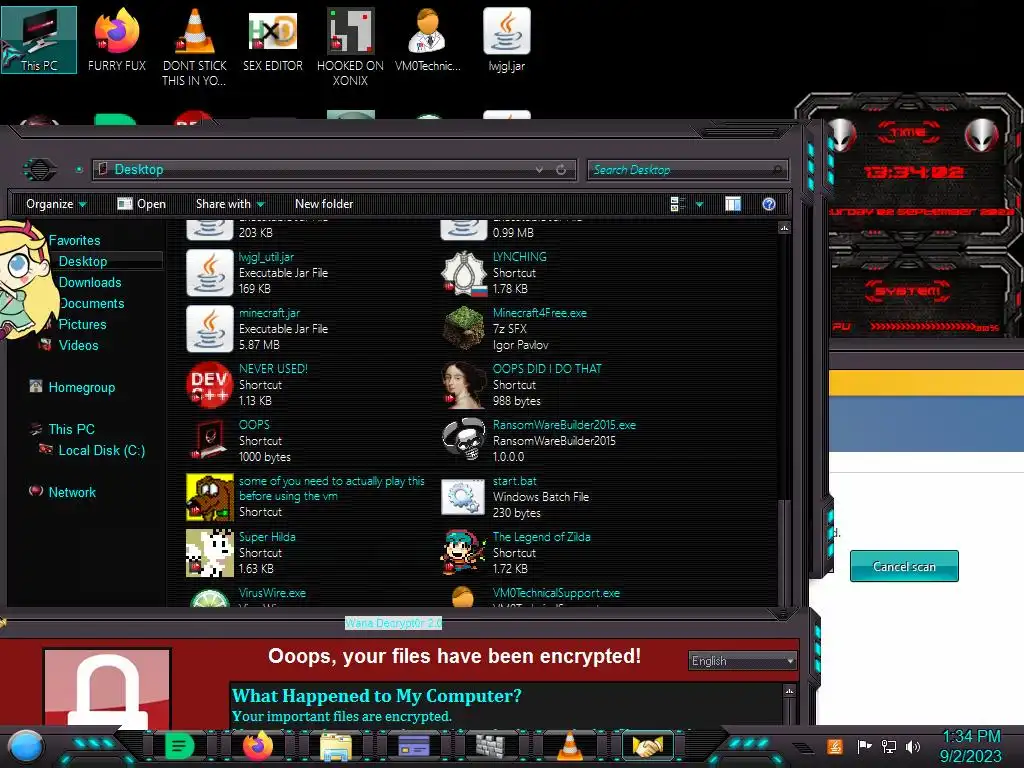Click the Desktop address bar path
The height and width of the screenshot is (768, 1024).
pos(138,170)
